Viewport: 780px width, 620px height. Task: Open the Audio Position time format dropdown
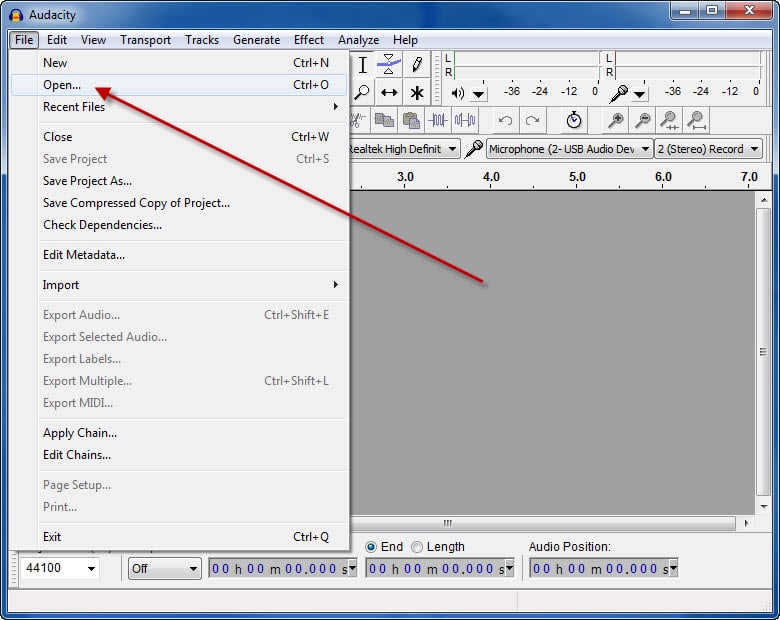click(673, 568)
